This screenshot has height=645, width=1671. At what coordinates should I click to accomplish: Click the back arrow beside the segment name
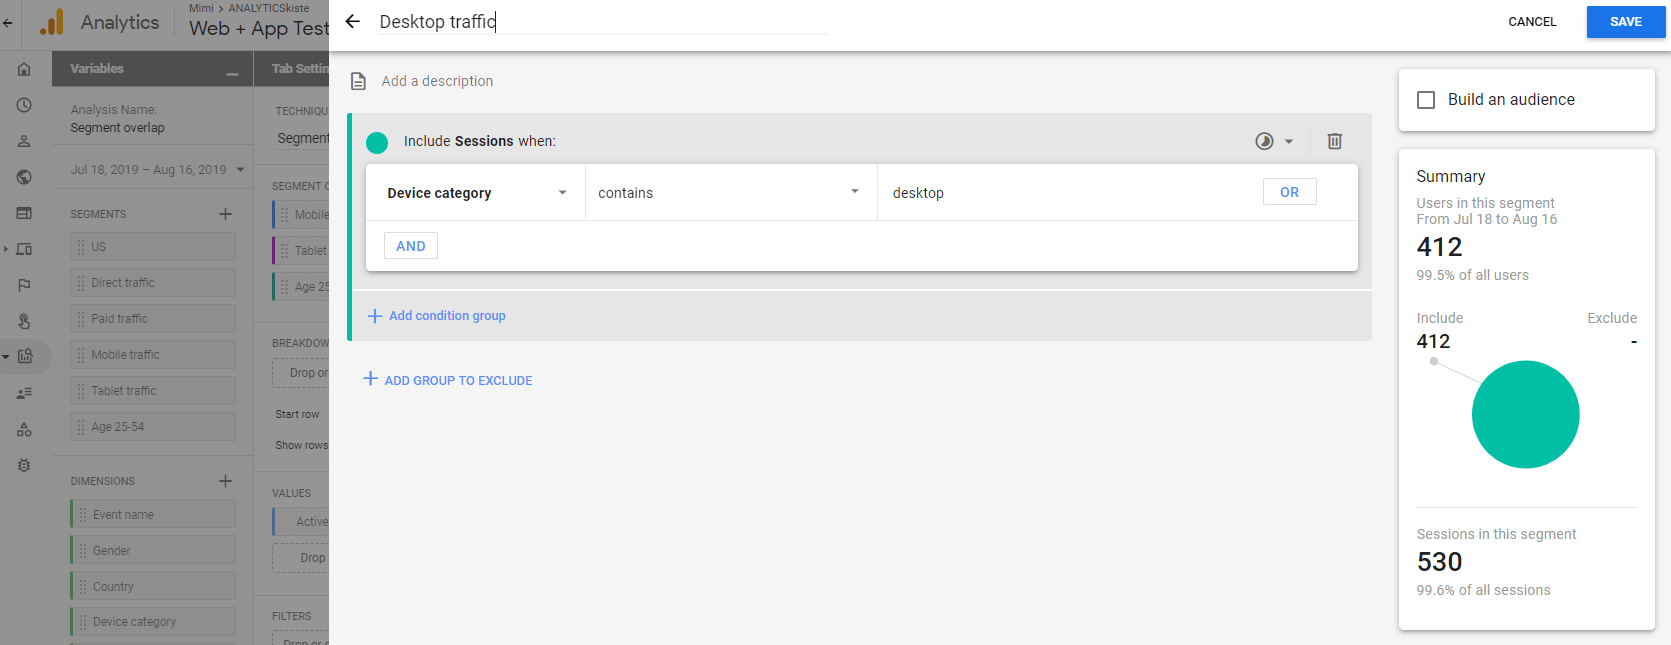(x=352, y=21)
